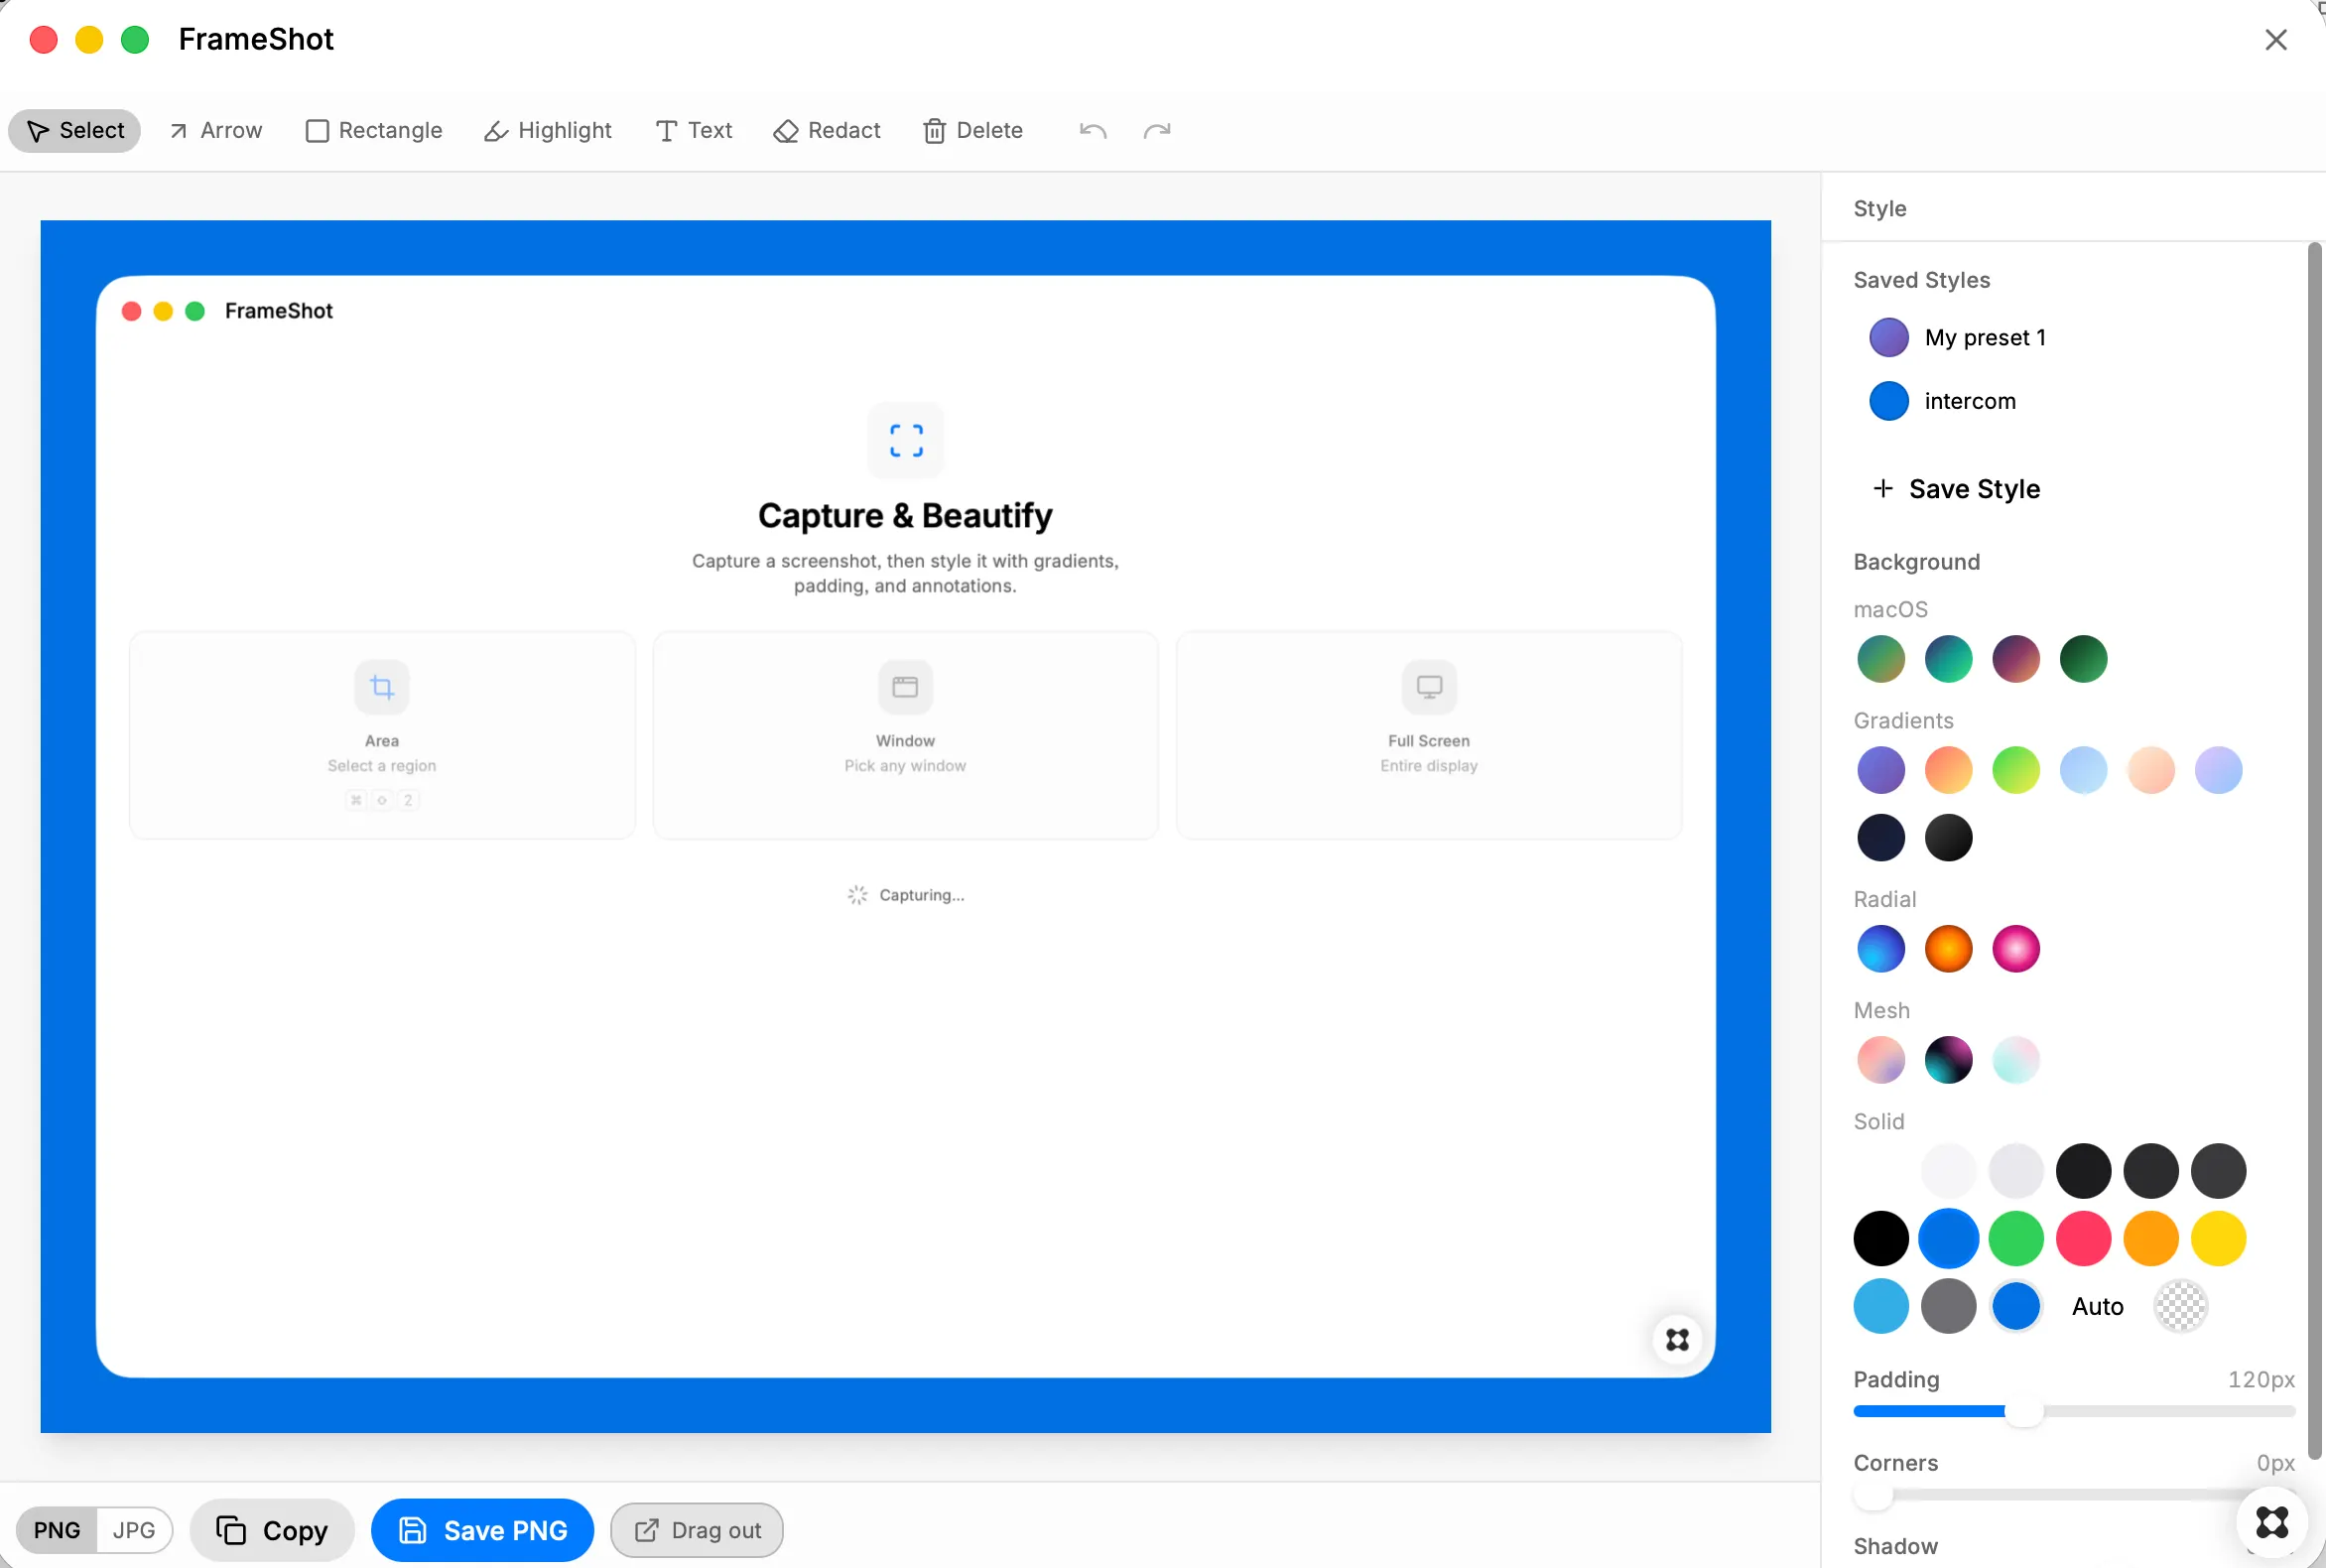Choose the lime green gradient swatch
The height and width of the screenshot is (1568, 2326).
[x=2016, y=770]
